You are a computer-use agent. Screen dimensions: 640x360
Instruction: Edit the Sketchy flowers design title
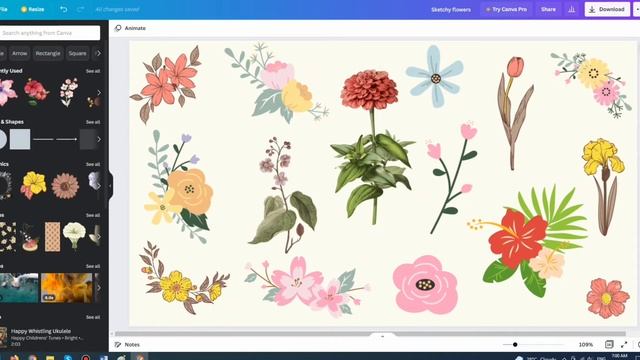[x=451, y=9]
